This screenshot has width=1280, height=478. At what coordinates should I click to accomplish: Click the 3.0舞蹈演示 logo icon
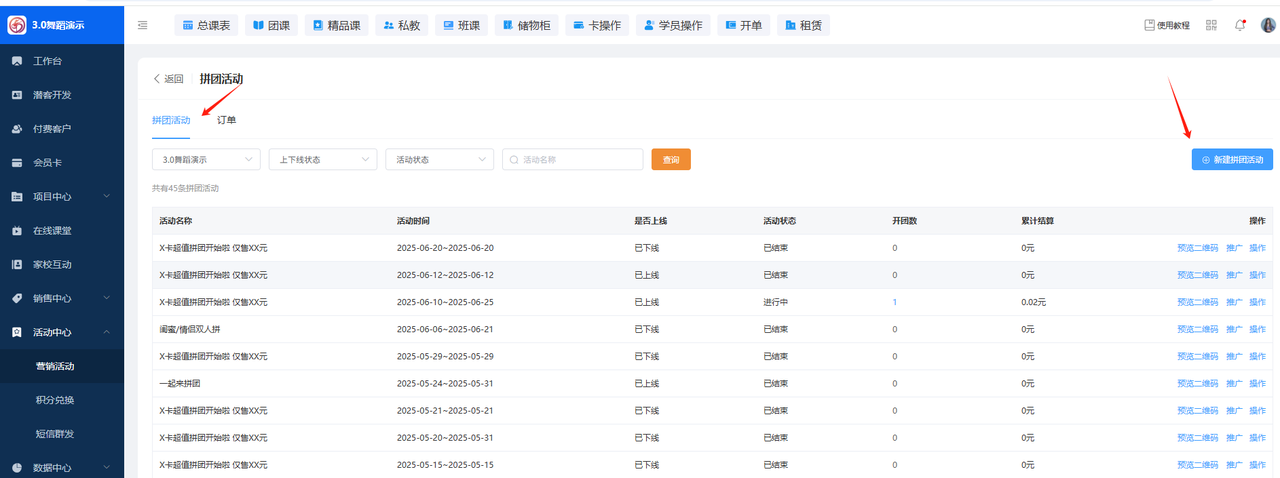tap(17, 25)
